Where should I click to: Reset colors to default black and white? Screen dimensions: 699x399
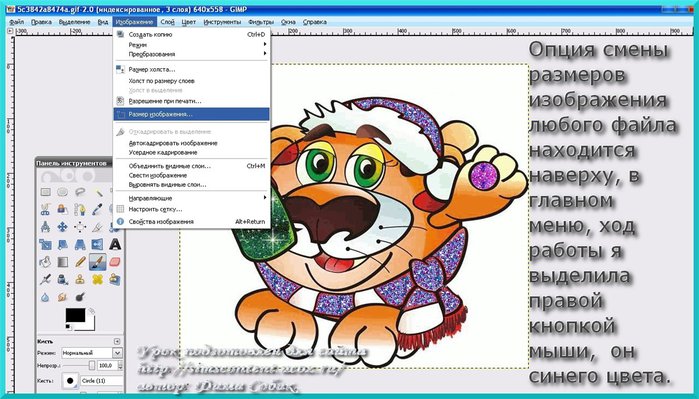(68, 326)
